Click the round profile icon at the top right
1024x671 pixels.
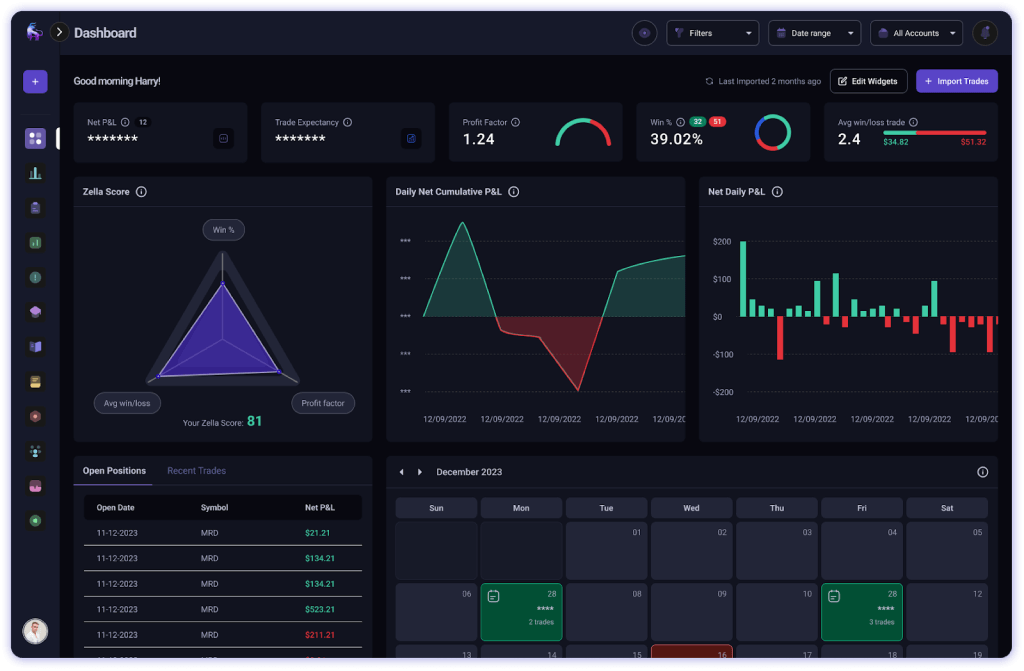(x=984, y=33)
